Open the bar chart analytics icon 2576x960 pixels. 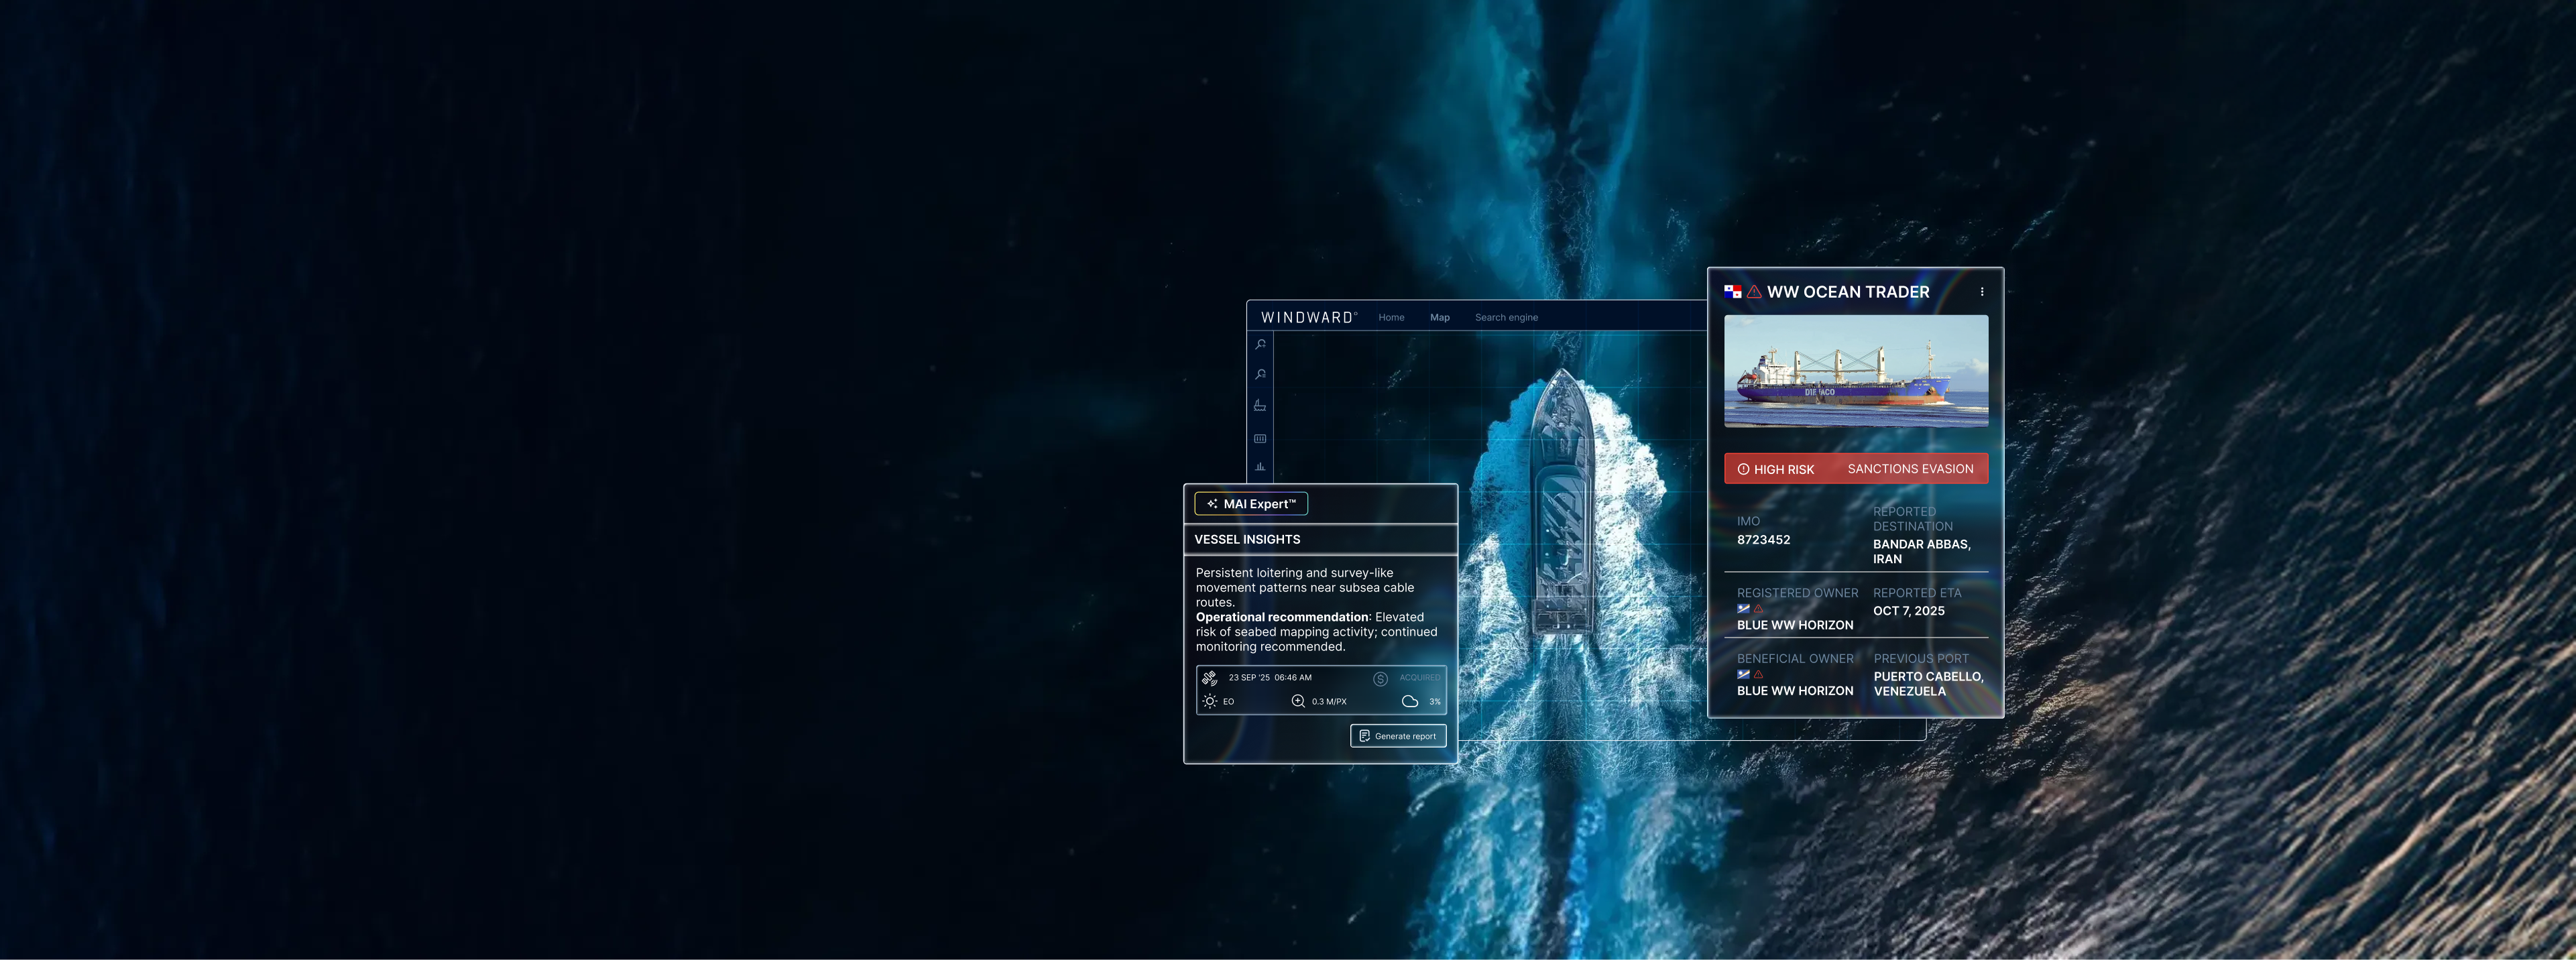[x=1260, y=467]
